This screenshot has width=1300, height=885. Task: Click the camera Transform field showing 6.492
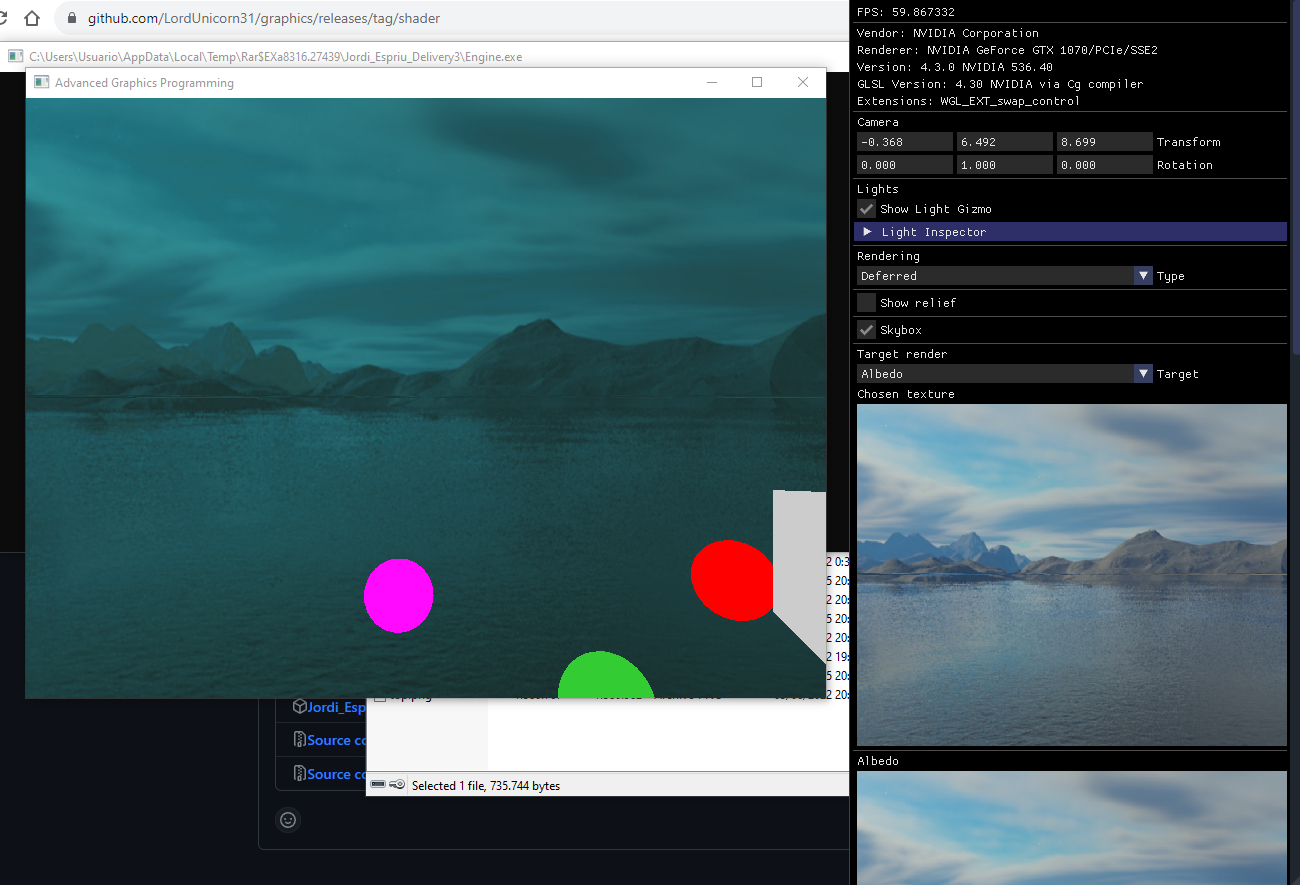[1005, 142]
